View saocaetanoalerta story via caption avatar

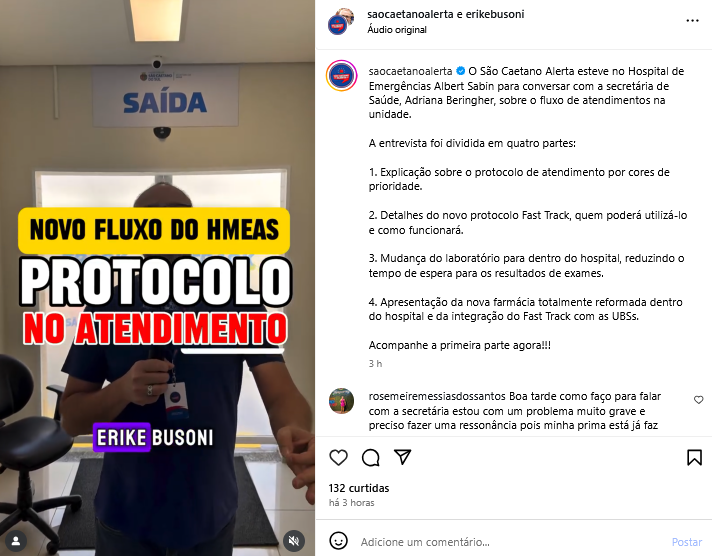point(341,75)
